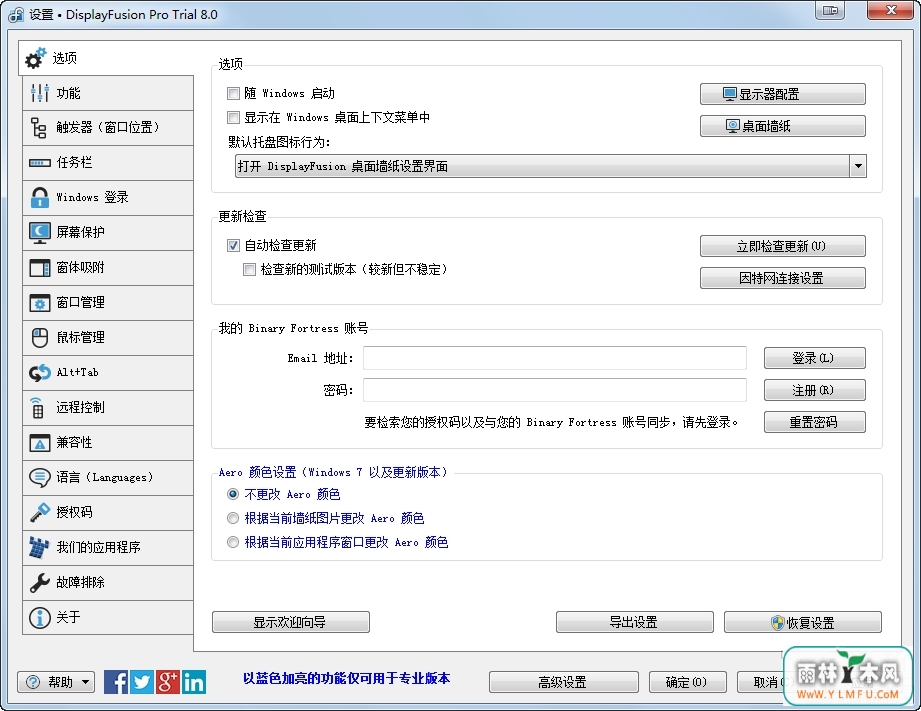Screen dimensions: 921x711
Task: Click the moon monitor icon for 屏幕保护
Action: pyautogui.click(x=39, y=233)
